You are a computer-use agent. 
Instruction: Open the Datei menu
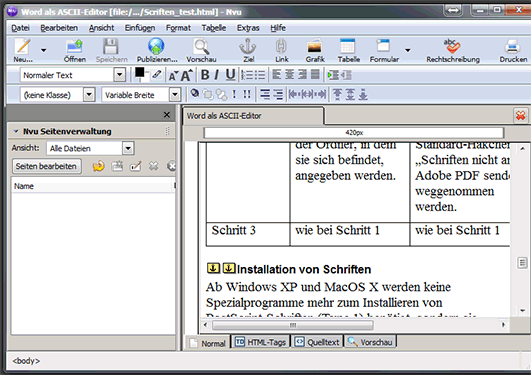coord(20,28)
